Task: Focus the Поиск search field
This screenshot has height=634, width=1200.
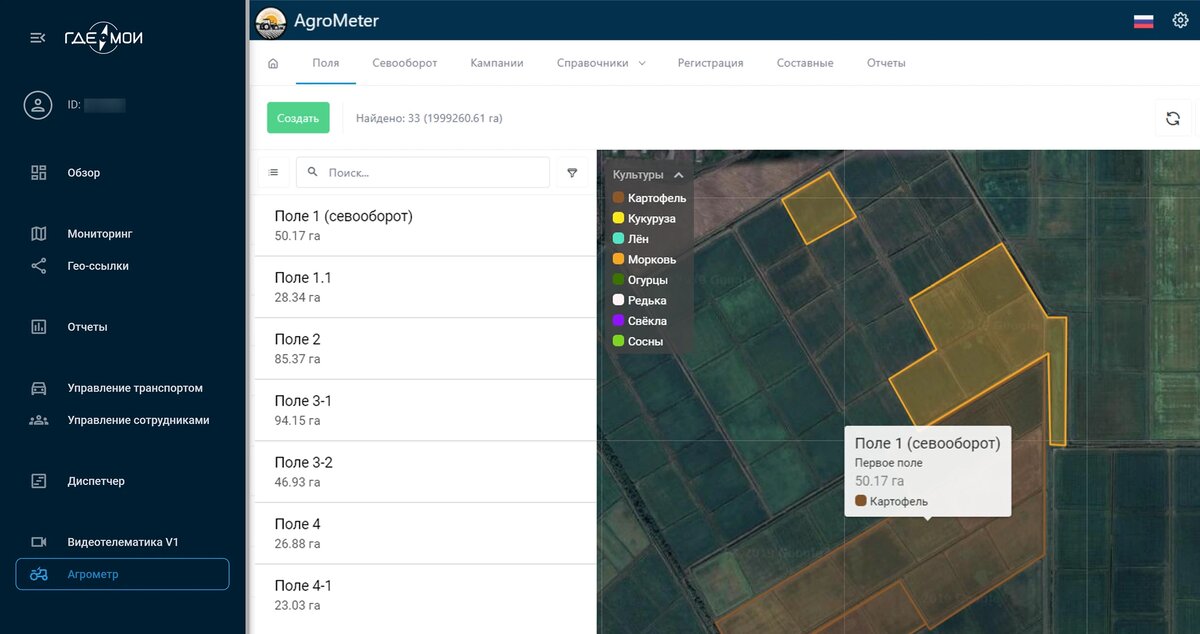Action: [x=423, y=172]
